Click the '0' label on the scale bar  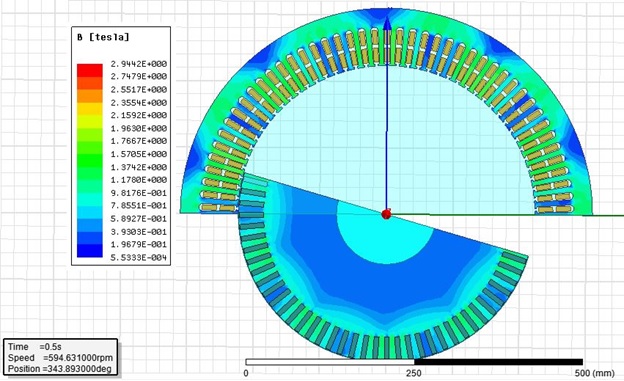pyautogui.click(x=246, y=373)
